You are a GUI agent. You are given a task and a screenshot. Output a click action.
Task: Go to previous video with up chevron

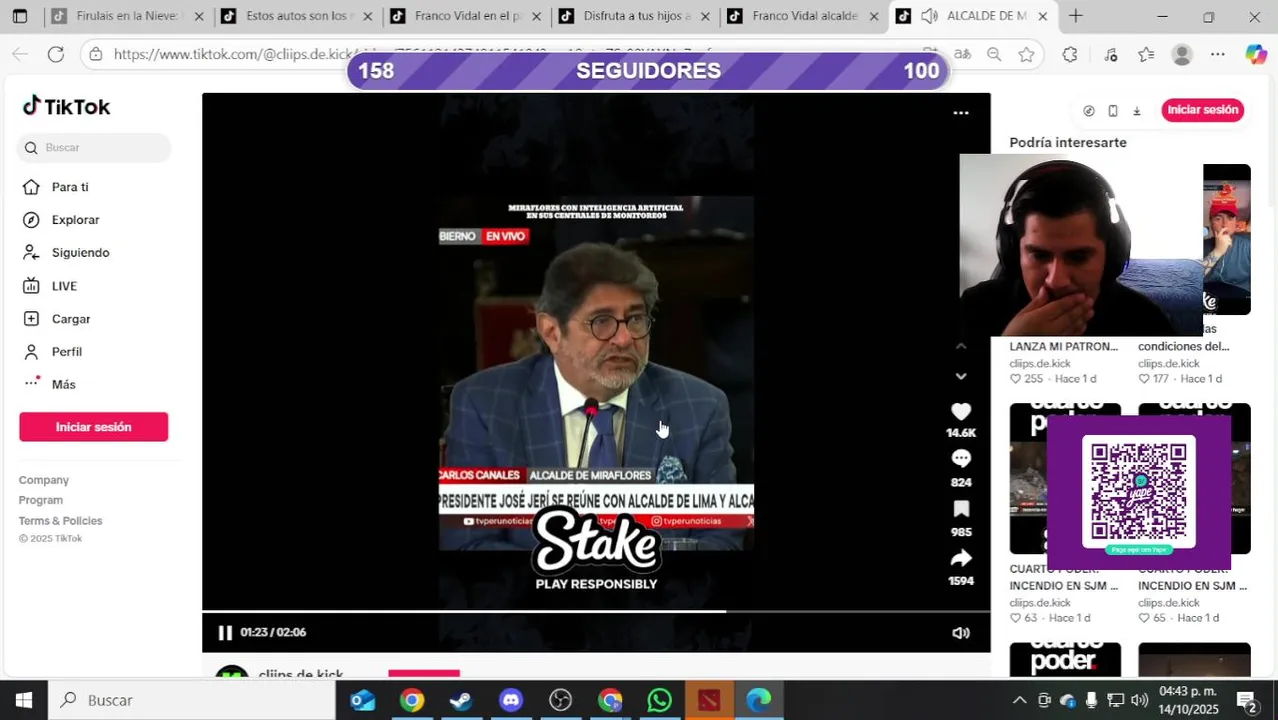pos(961,346)
